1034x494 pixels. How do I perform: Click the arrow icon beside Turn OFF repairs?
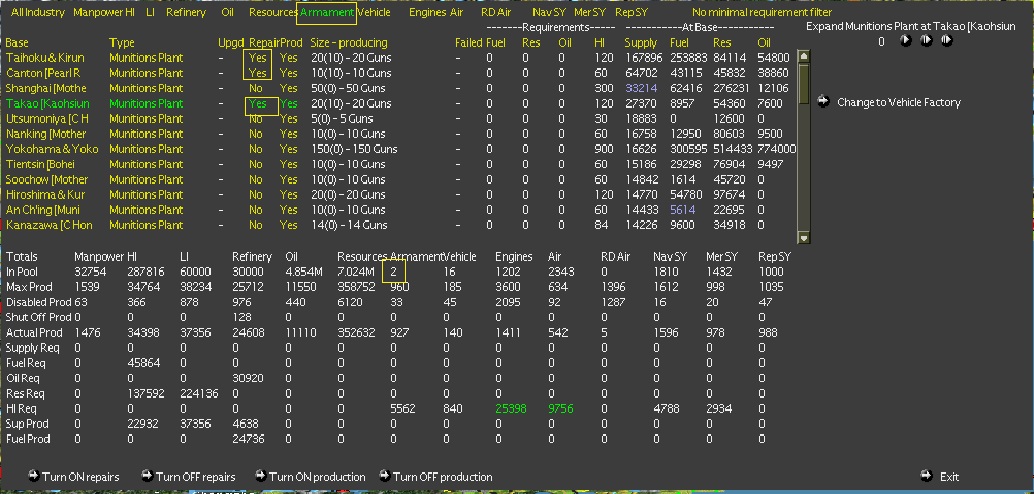click(147, 476)
